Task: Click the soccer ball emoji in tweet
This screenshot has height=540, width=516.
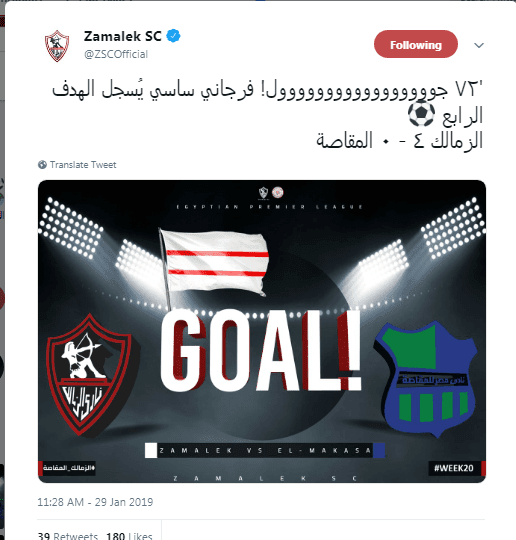Action: click(x=421, y=114)
